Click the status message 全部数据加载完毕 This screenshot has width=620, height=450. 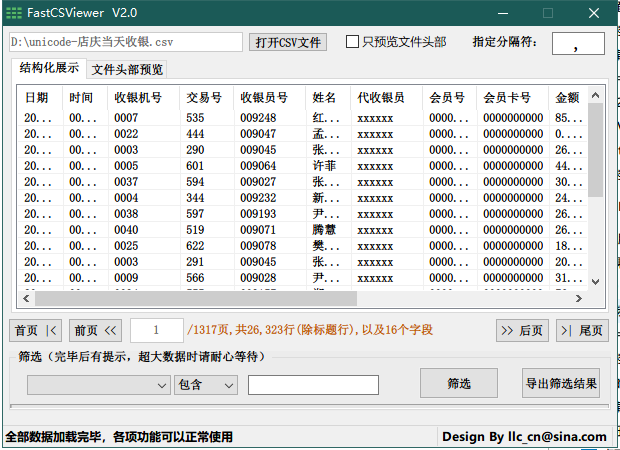(119, 437)
